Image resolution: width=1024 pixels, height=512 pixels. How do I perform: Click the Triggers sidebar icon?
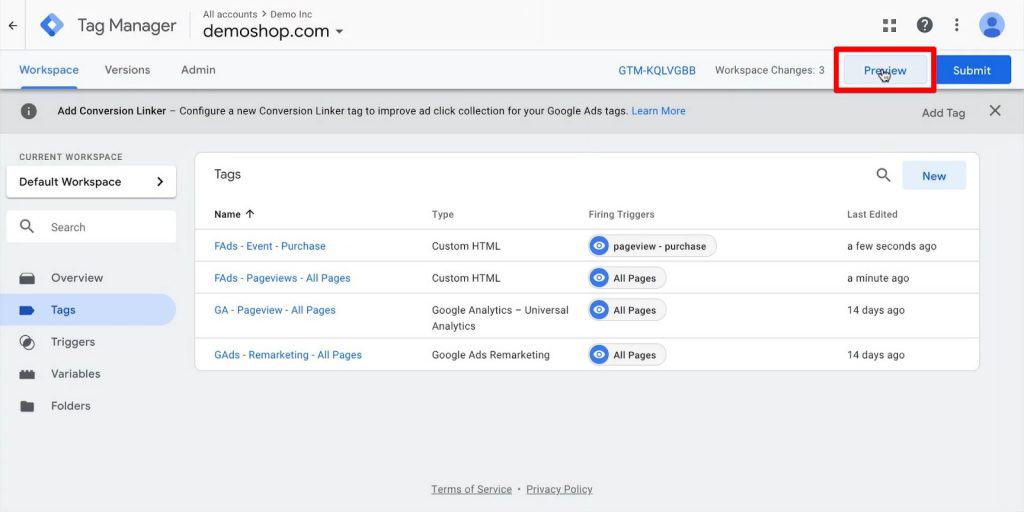[x=27, y=342]
